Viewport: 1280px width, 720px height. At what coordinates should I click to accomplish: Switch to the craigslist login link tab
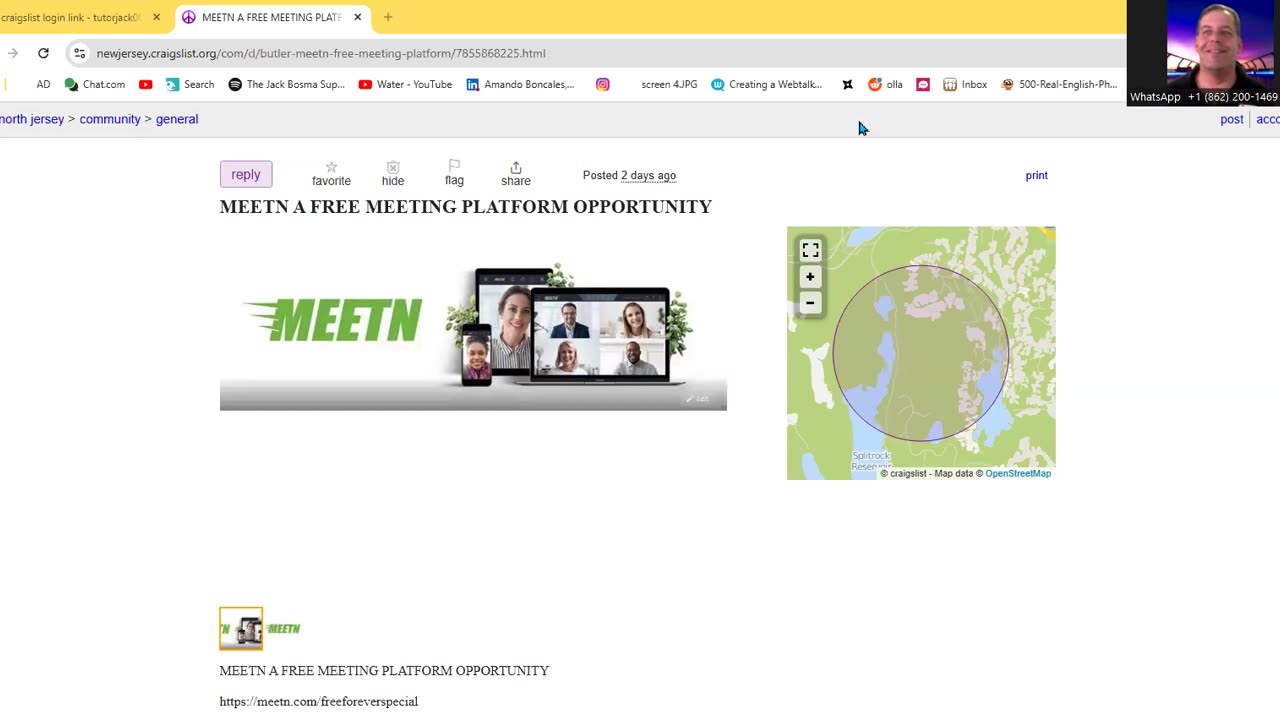click(72, 17)
